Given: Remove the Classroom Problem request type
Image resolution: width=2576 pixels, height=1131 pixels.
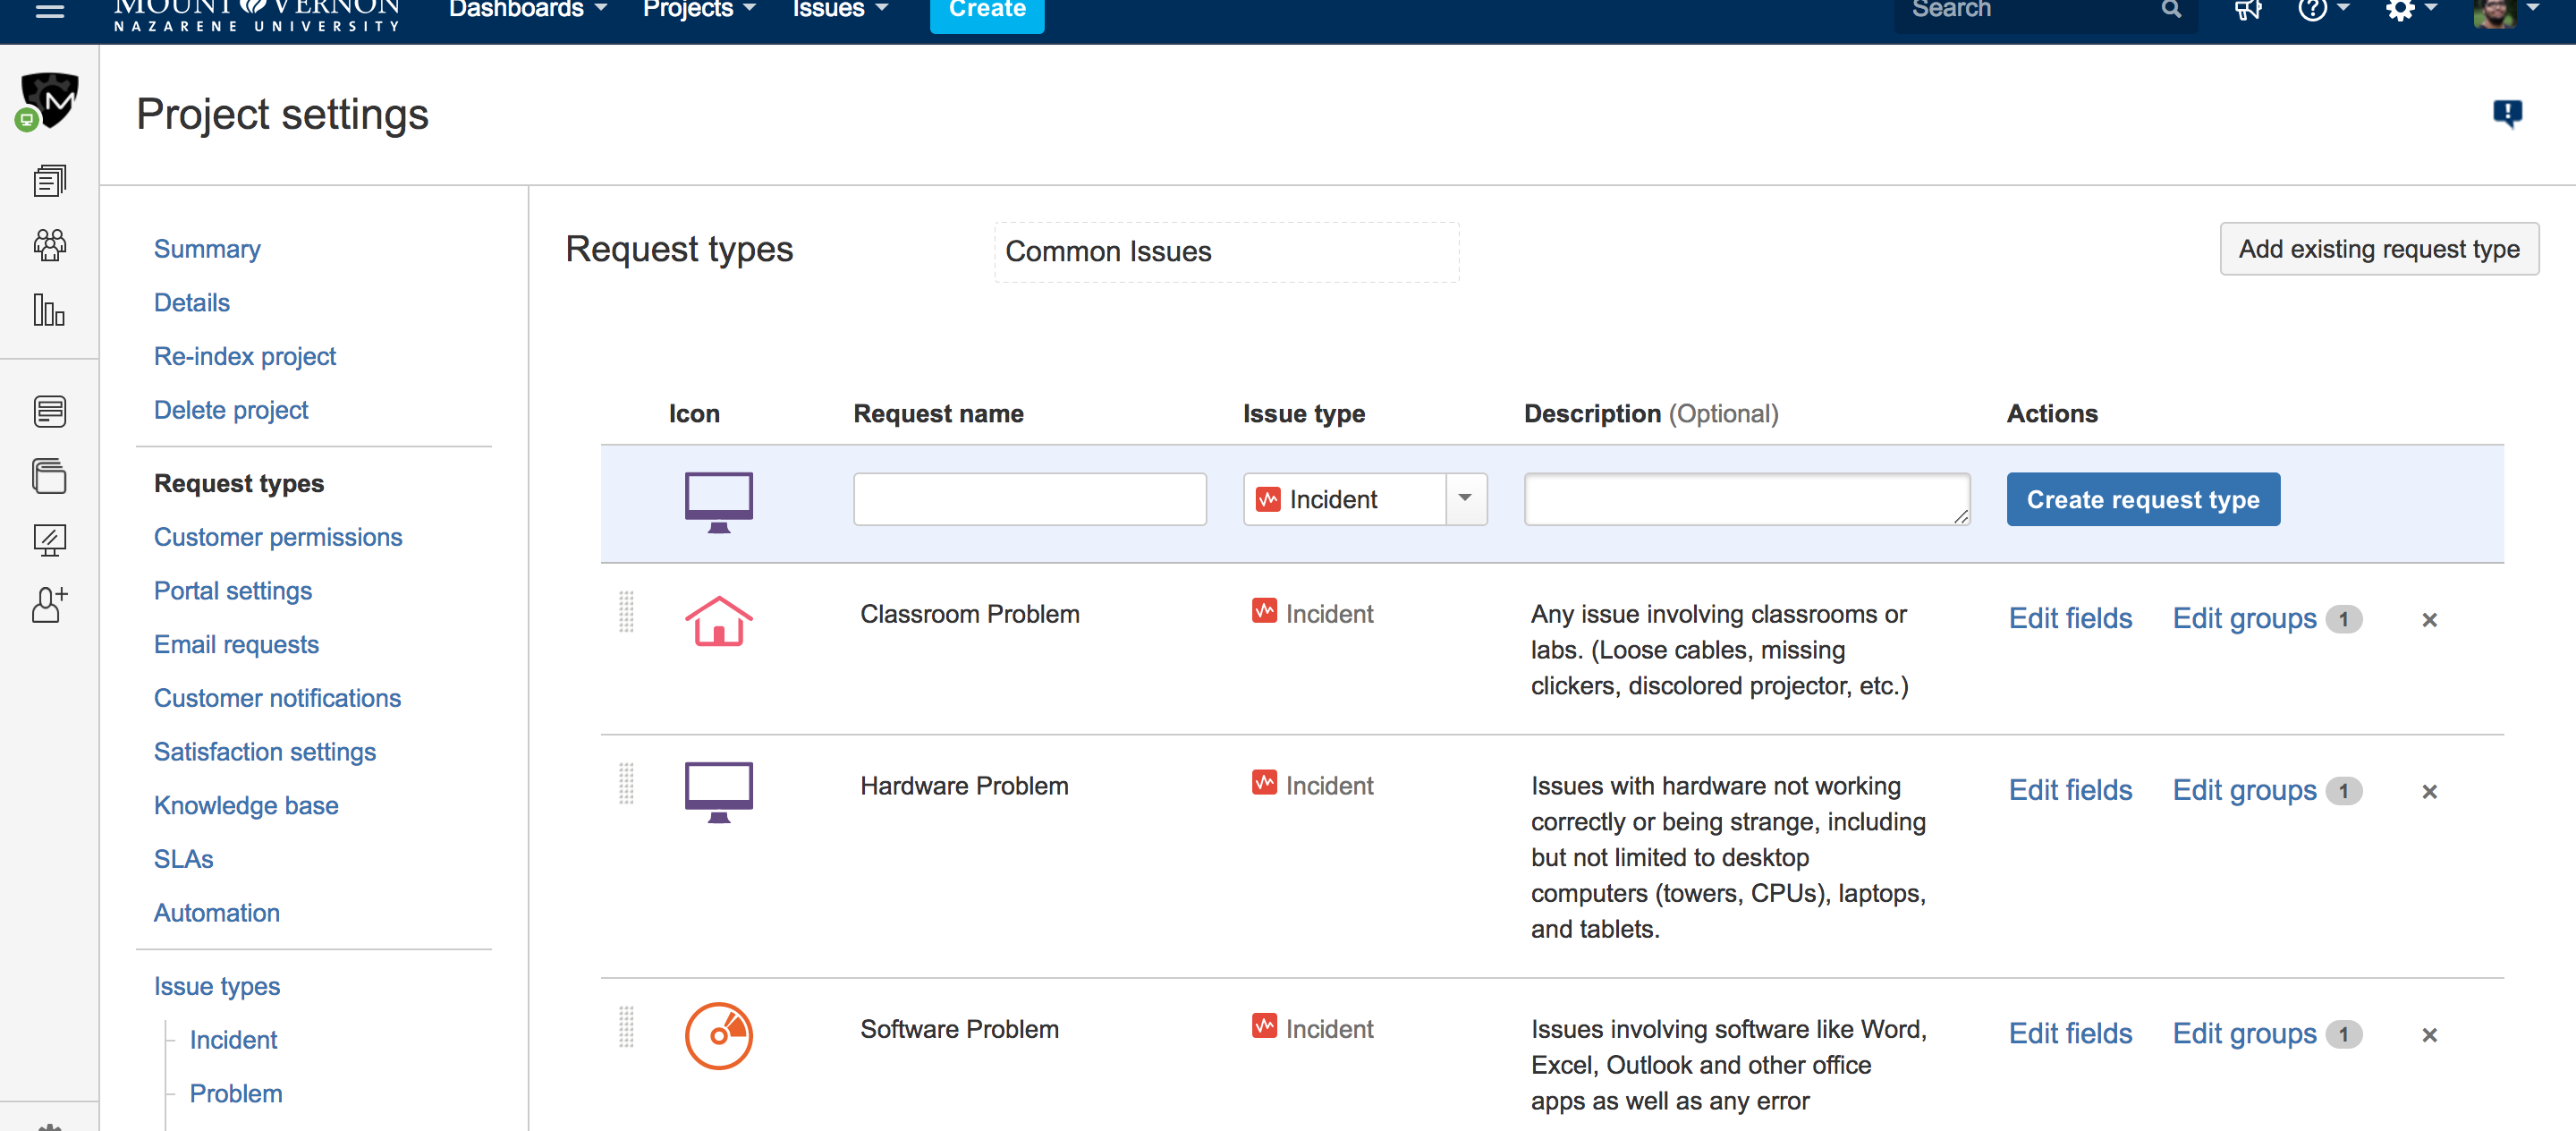Looking at the screenshot, I should point(2429,620).
